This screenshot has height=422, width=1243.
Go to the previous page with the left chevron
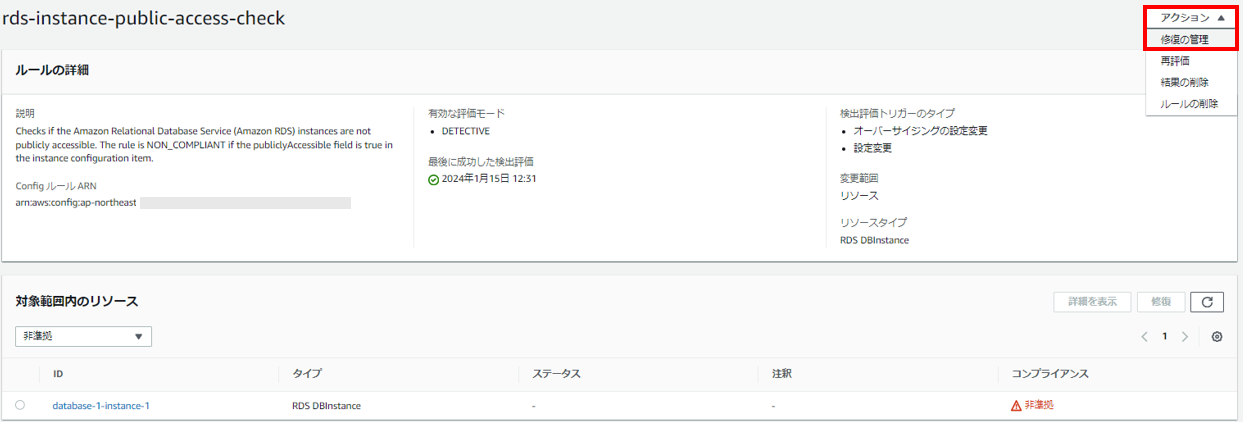[x=1145, y=337]
